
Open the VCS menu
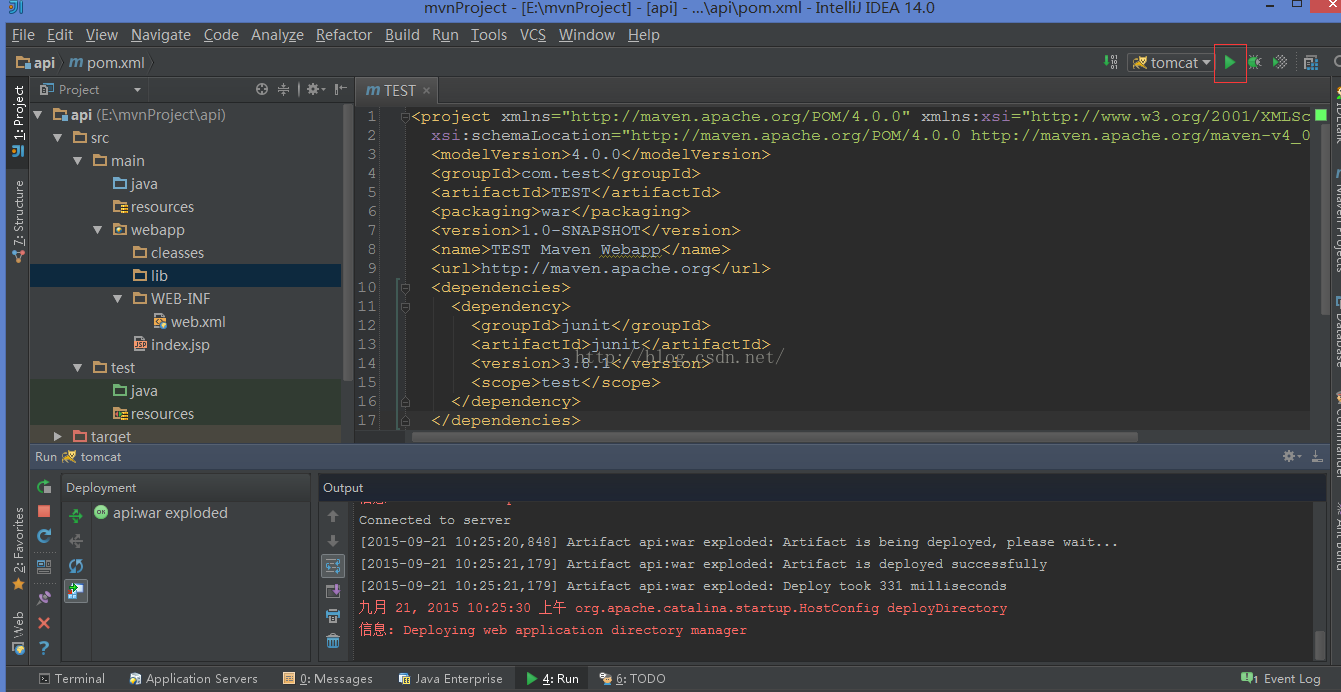tap(533, 35)
